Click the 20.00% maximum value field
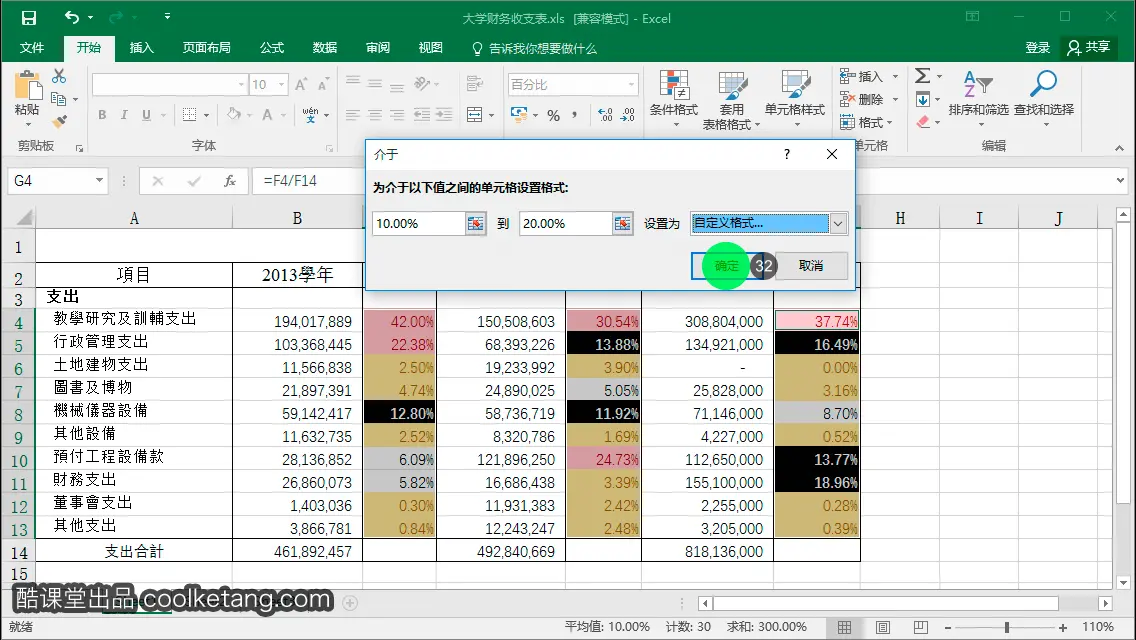Viewport: 1136px width, 640px height. point(566,224)
